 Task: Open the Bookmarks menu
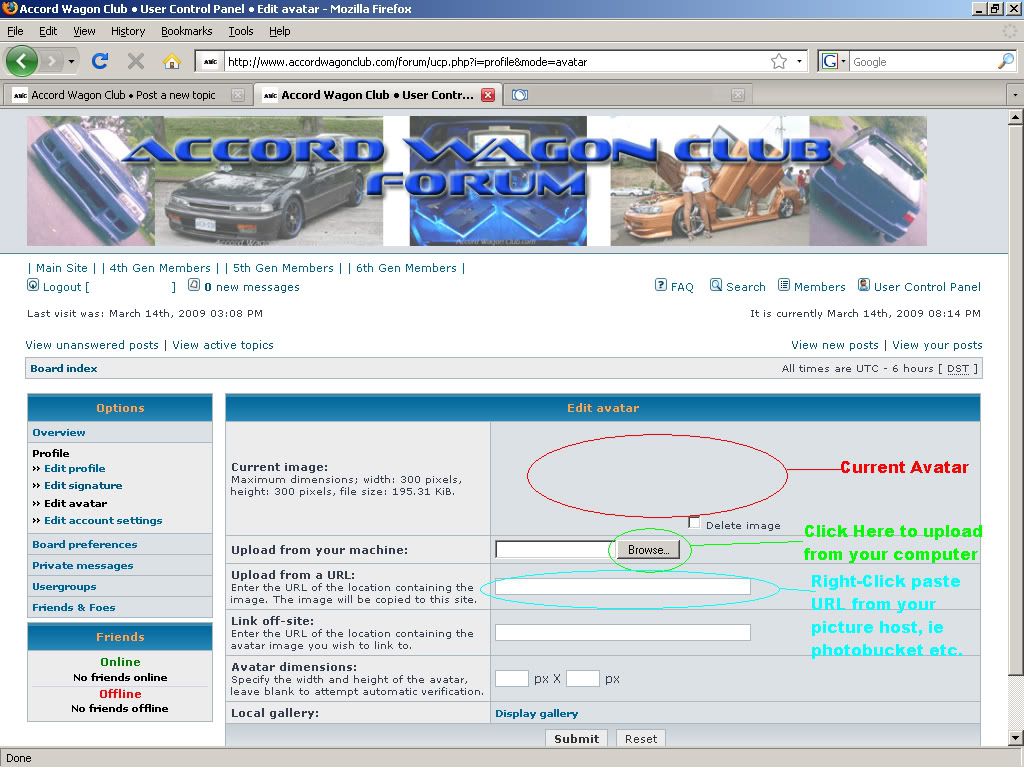(187, 31)
